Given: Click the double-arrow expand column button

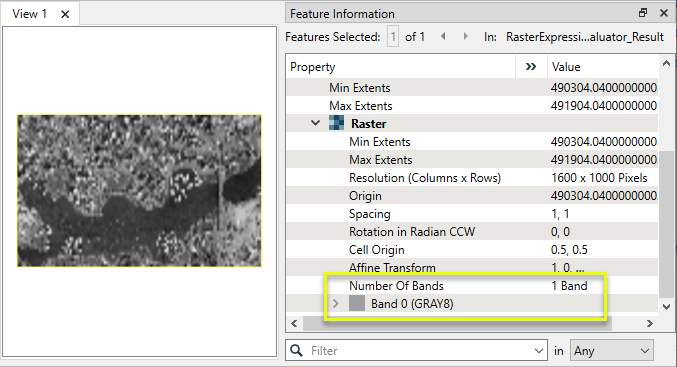Looking at the screenshot, I should (x=531, y=67).
